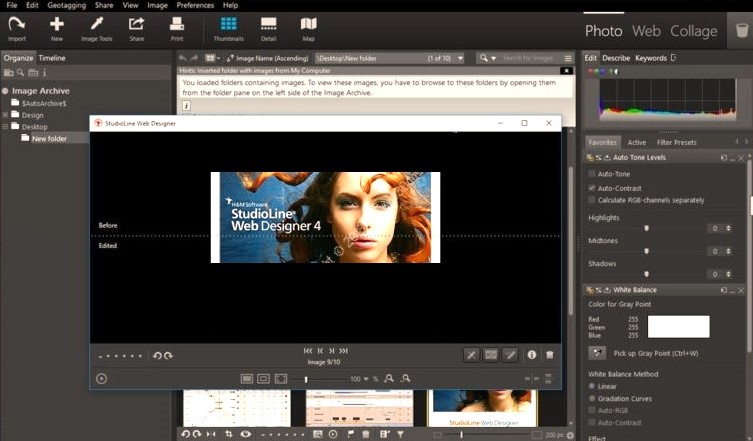This screenshot has height=441, width=753.
Task: Click the New toolbar icon
Action: click(57, 28)
